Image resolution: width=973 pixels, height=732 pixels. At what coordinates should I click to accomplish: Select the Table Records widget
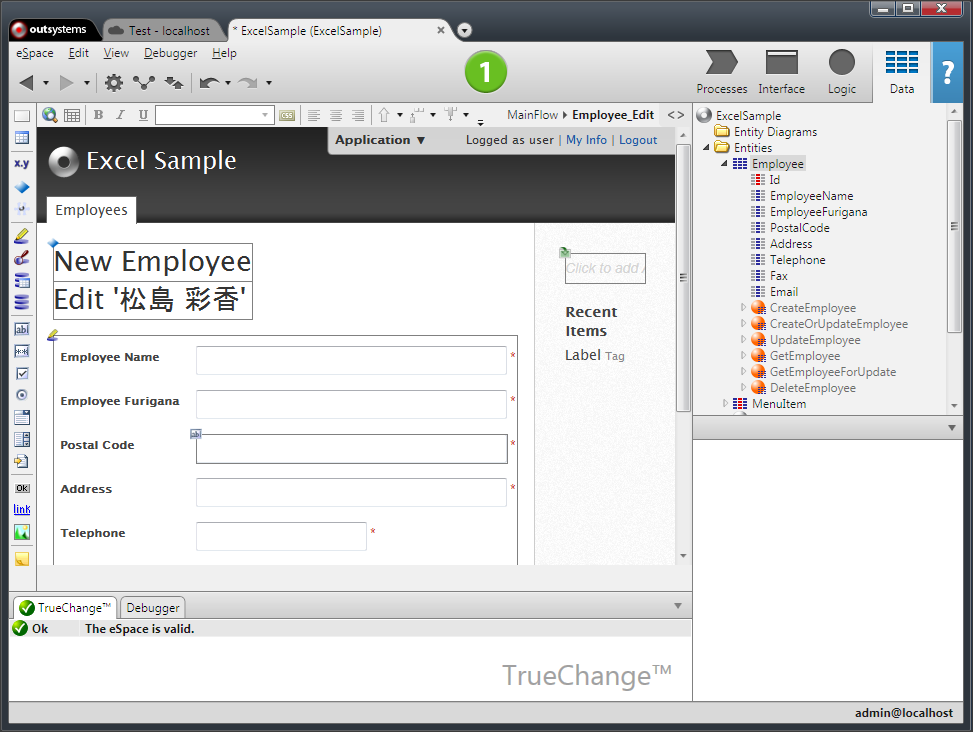pyautogui.click(x=22, y=280)
